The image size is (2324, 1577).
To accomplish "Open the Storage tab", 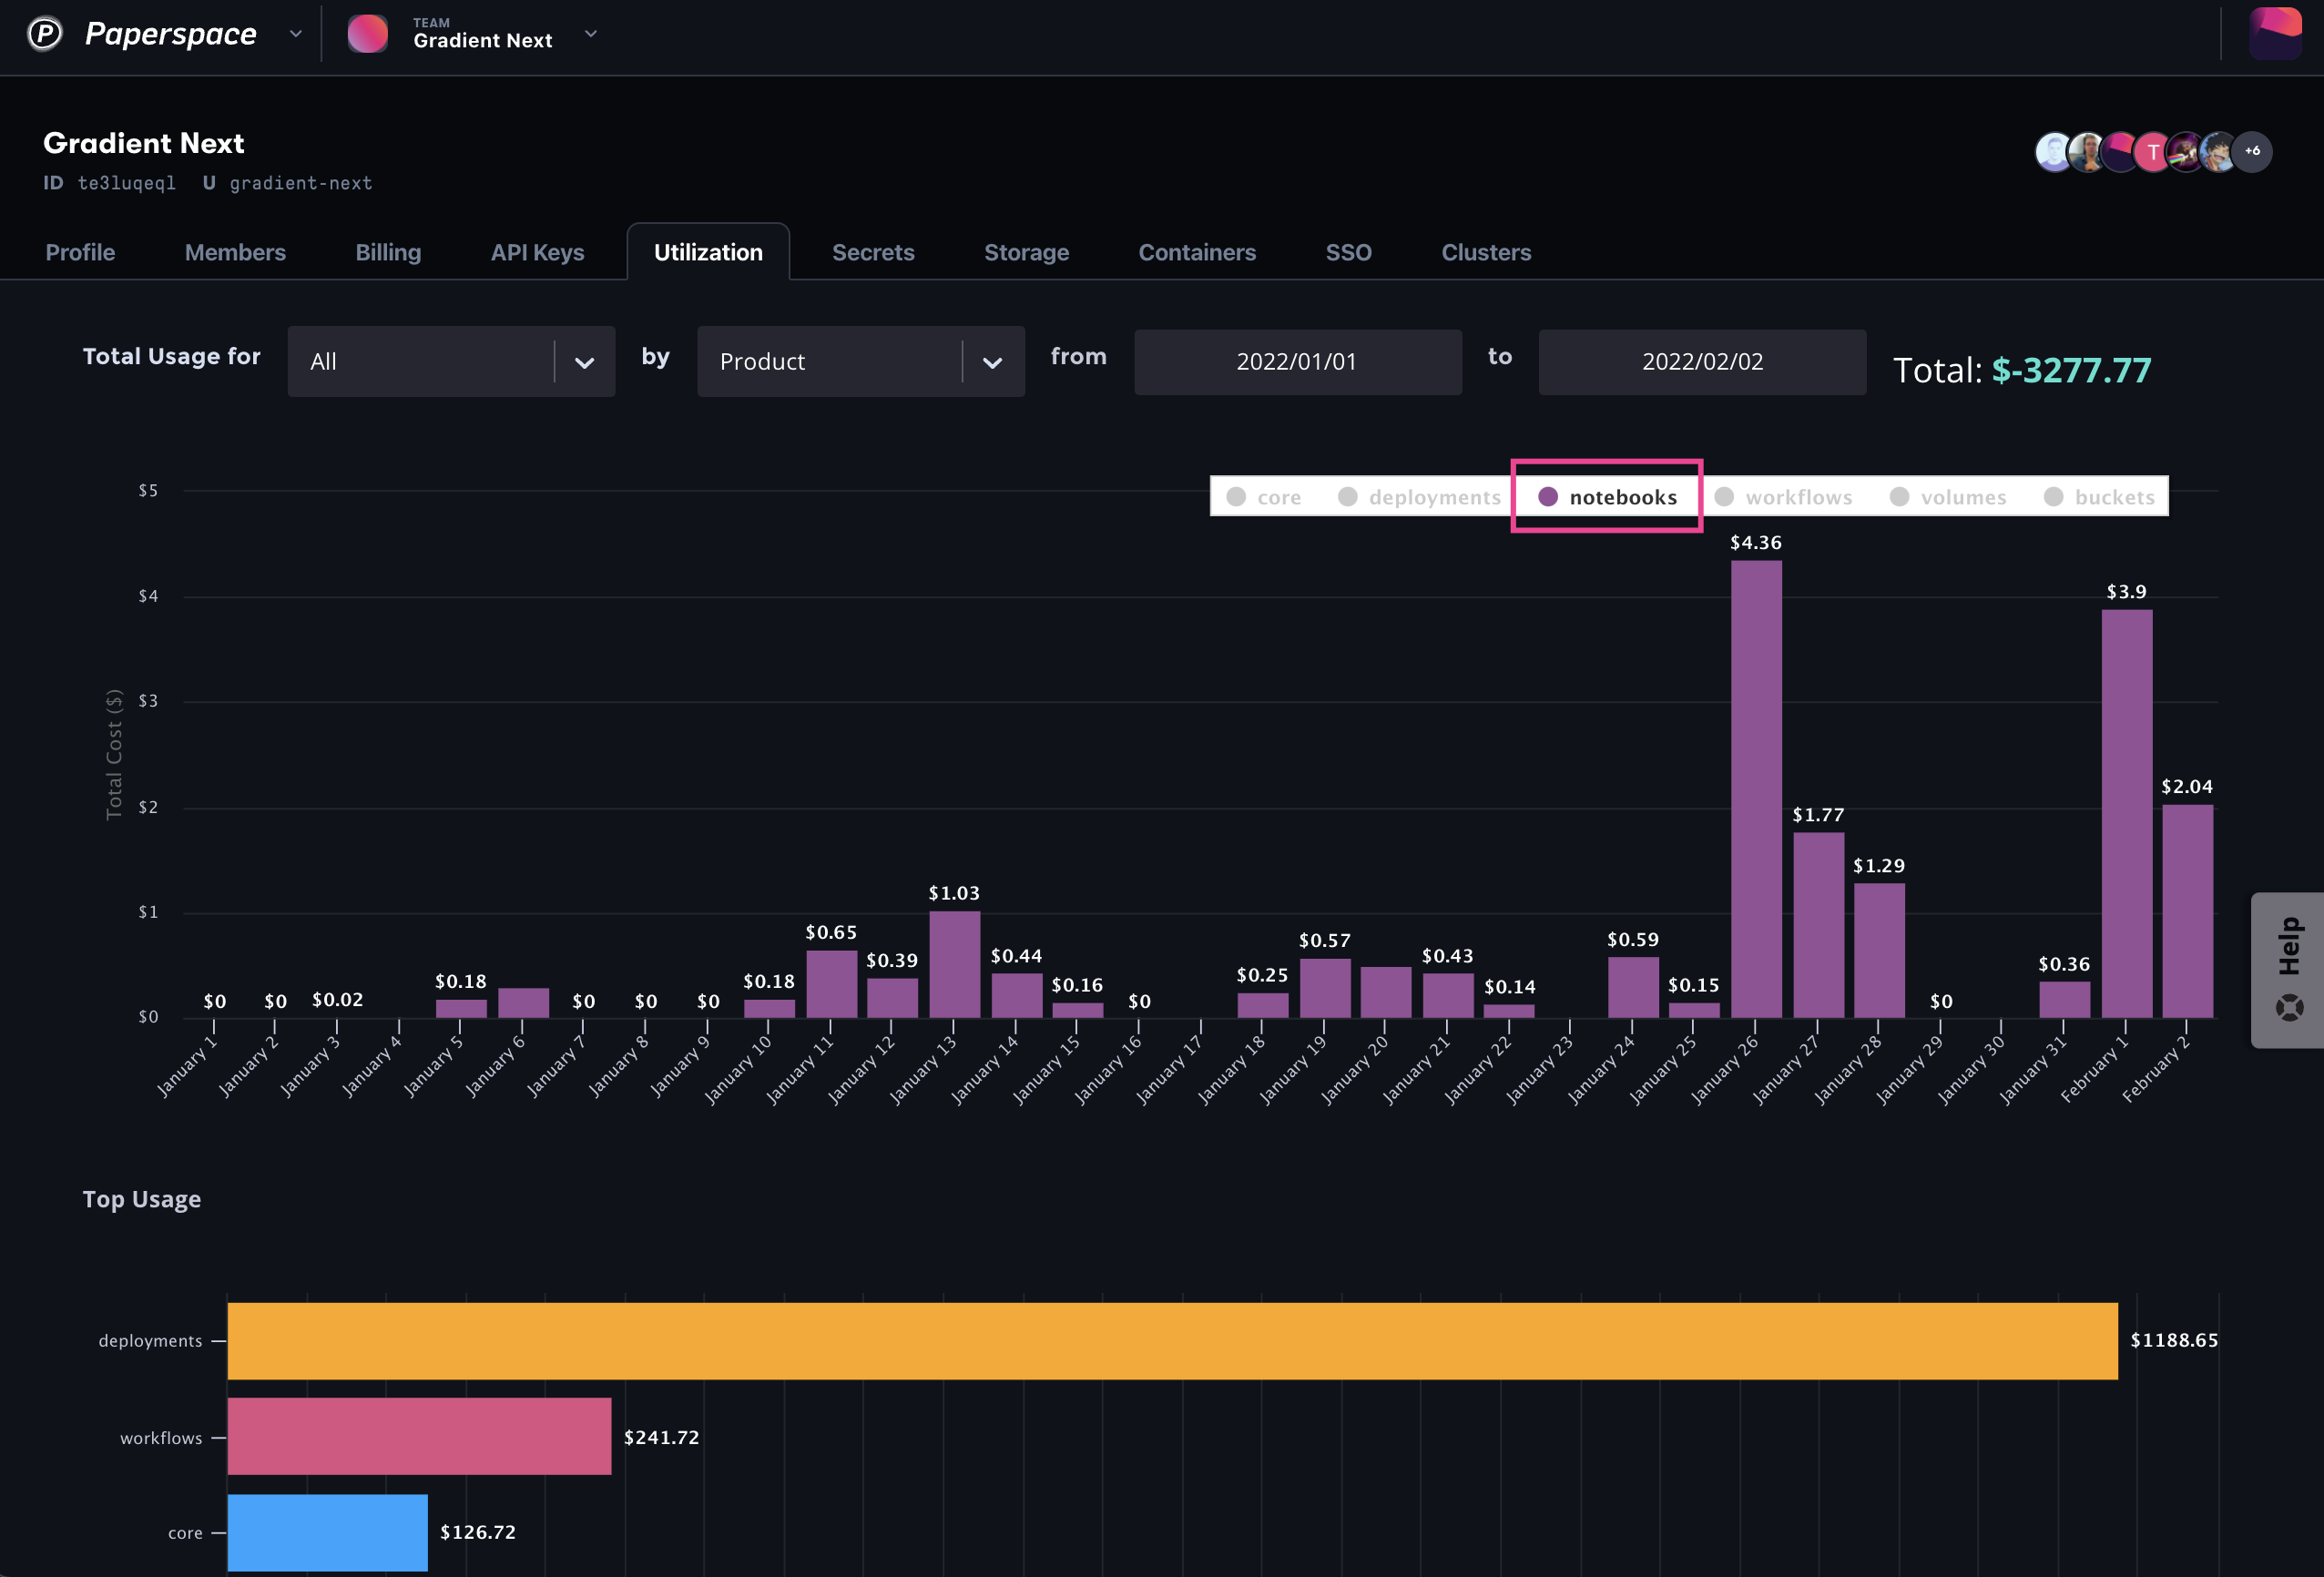I will click(x=1026, y=252).
